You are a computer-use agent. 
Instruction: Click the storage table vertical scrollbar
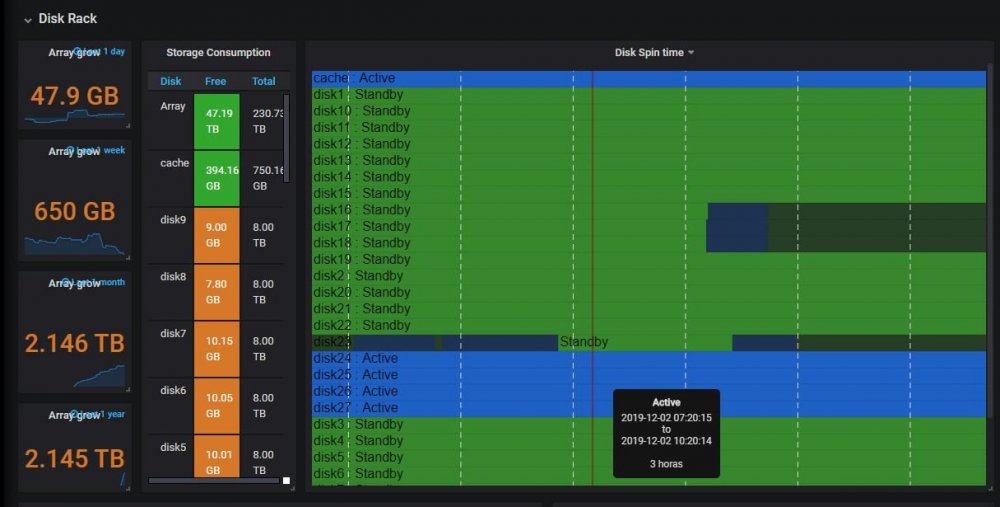click(x=286, y=138)
